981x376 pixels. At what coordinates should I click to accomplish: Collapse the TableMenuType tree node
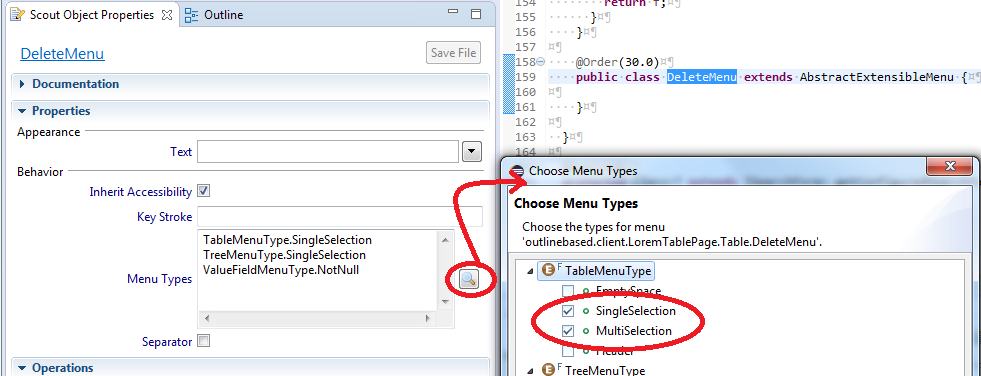click(531, 271)
